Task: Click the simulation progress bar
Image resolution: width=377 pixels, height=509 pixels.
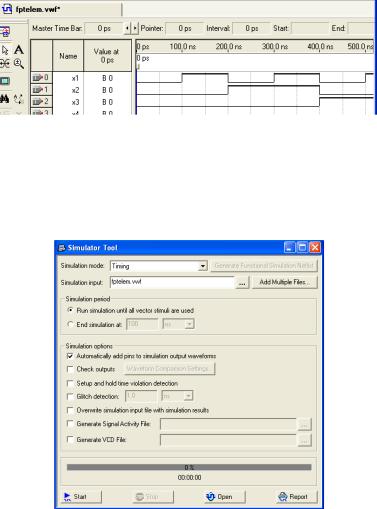Action: [189, 467]
